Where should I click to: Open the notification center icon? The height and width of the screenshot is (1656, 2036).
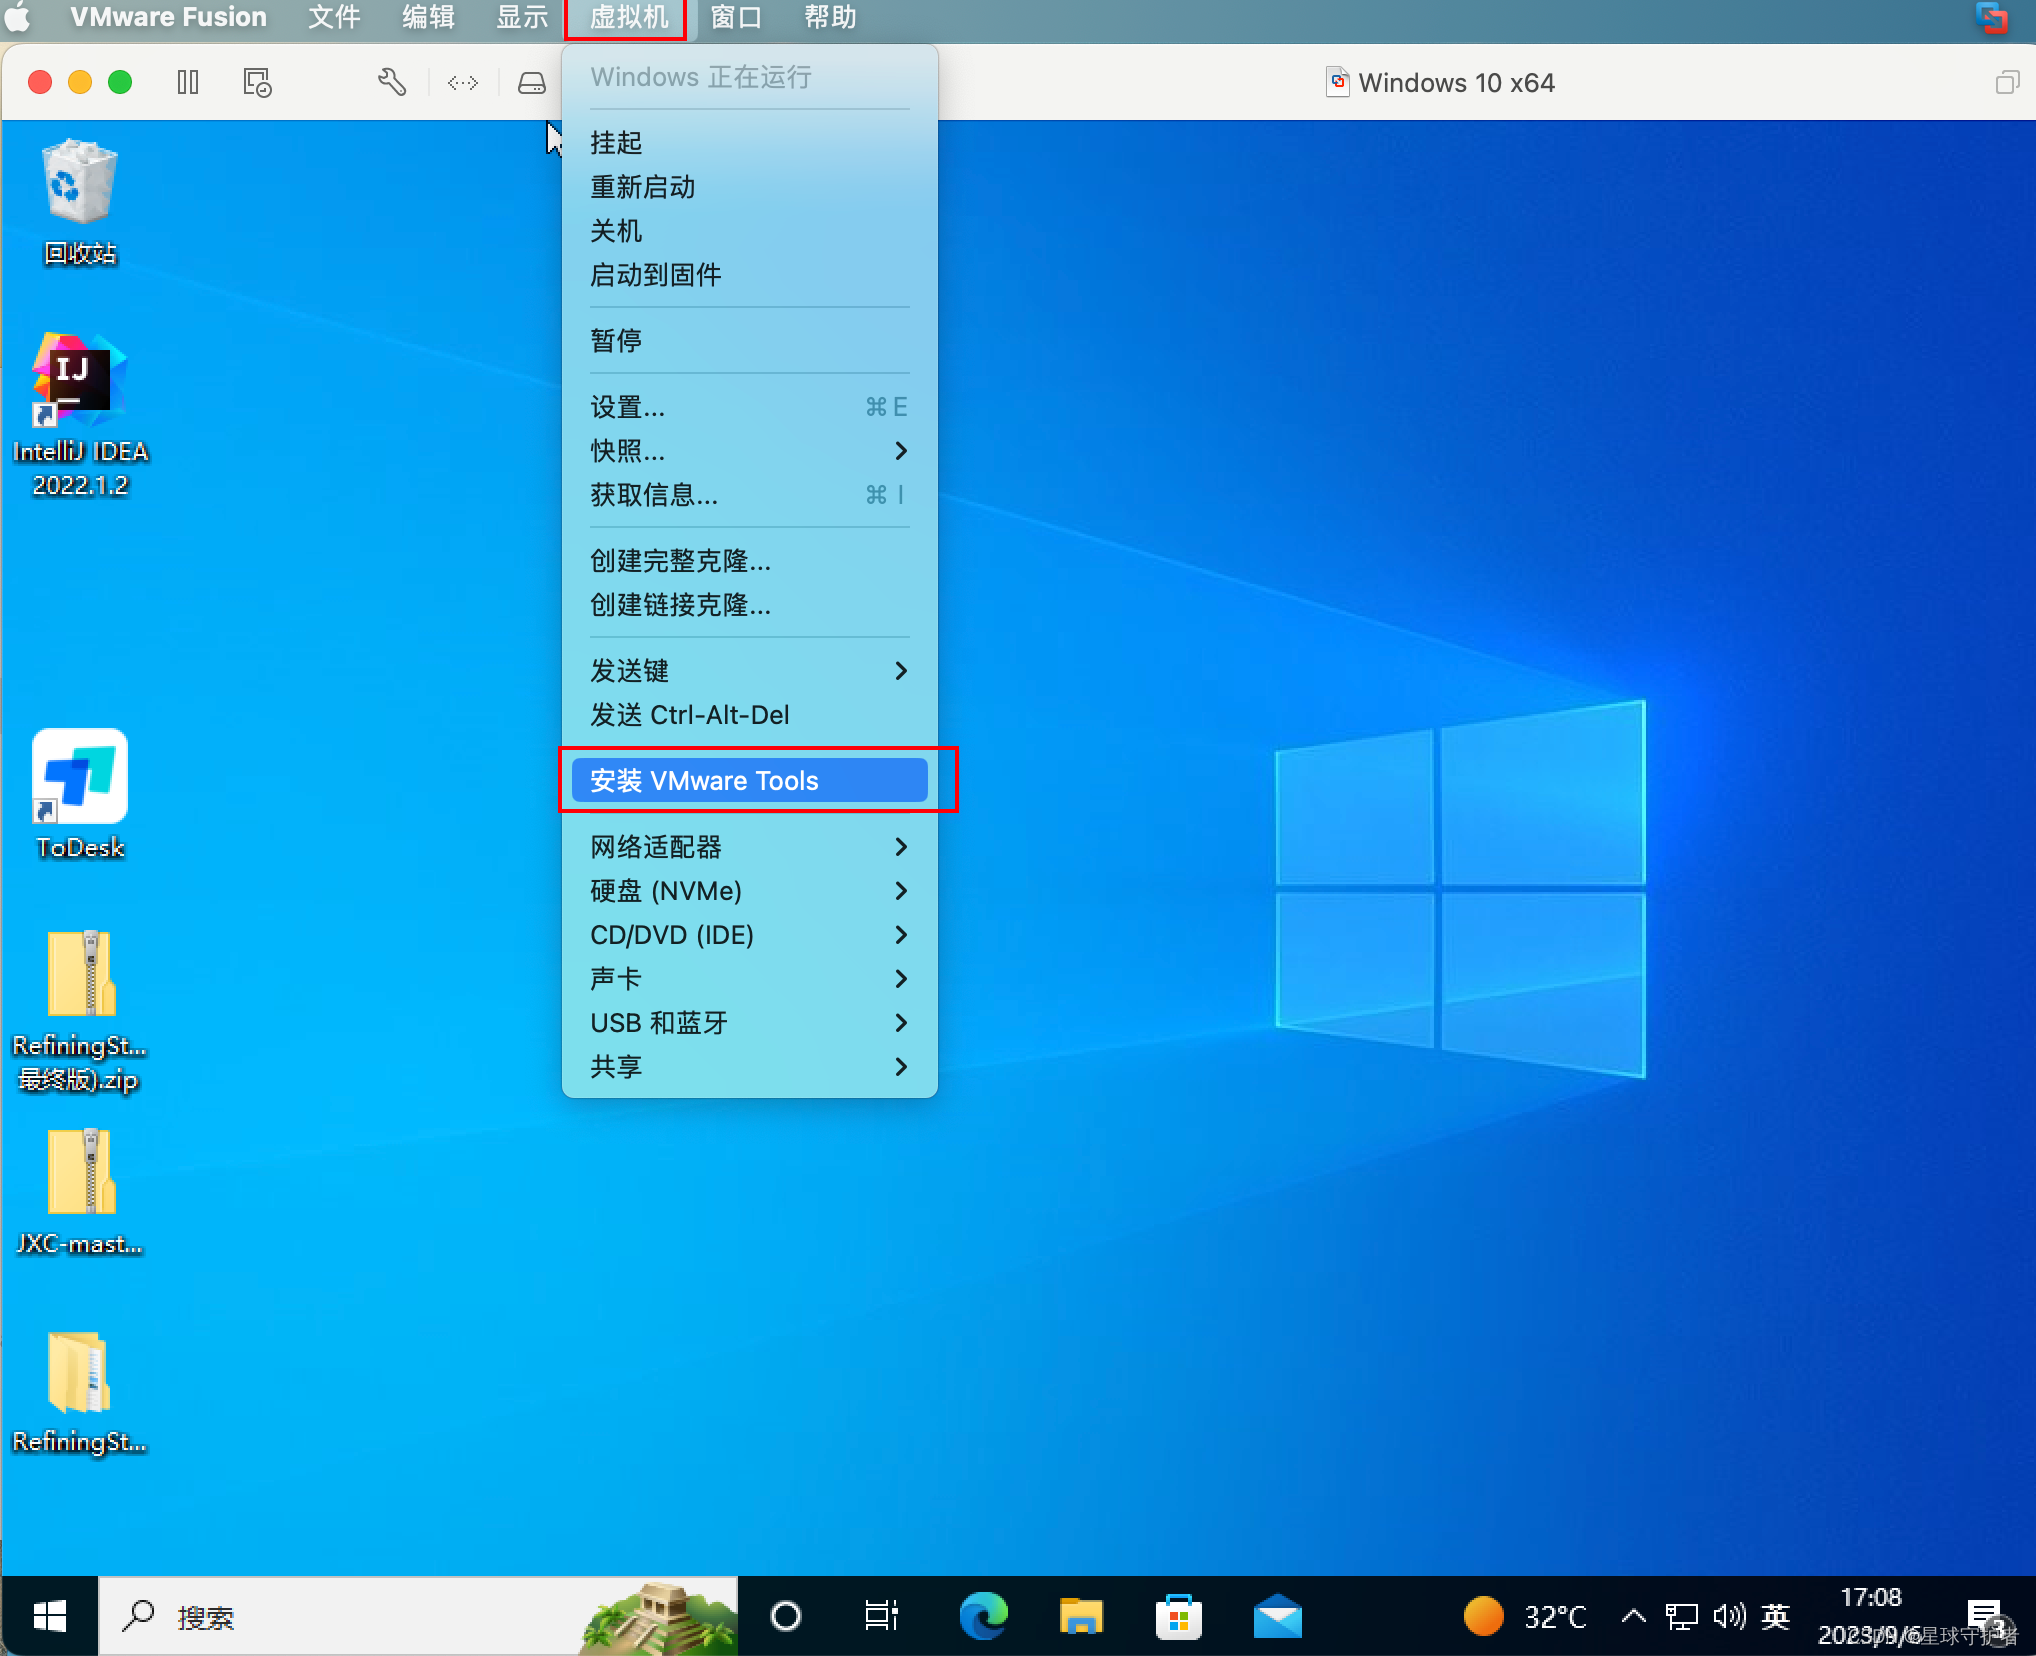1984,1616
